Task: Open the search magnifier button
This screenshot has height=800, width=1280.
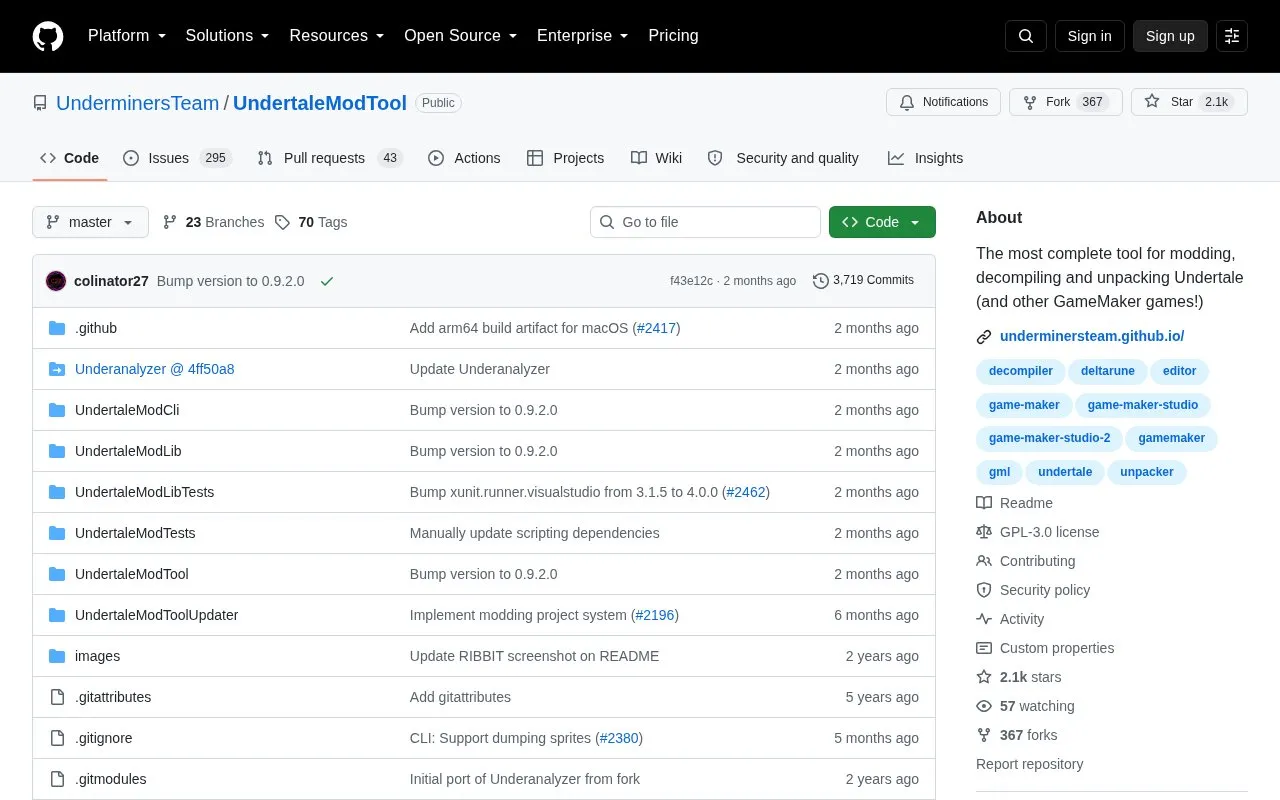Action: point(1026,36)
